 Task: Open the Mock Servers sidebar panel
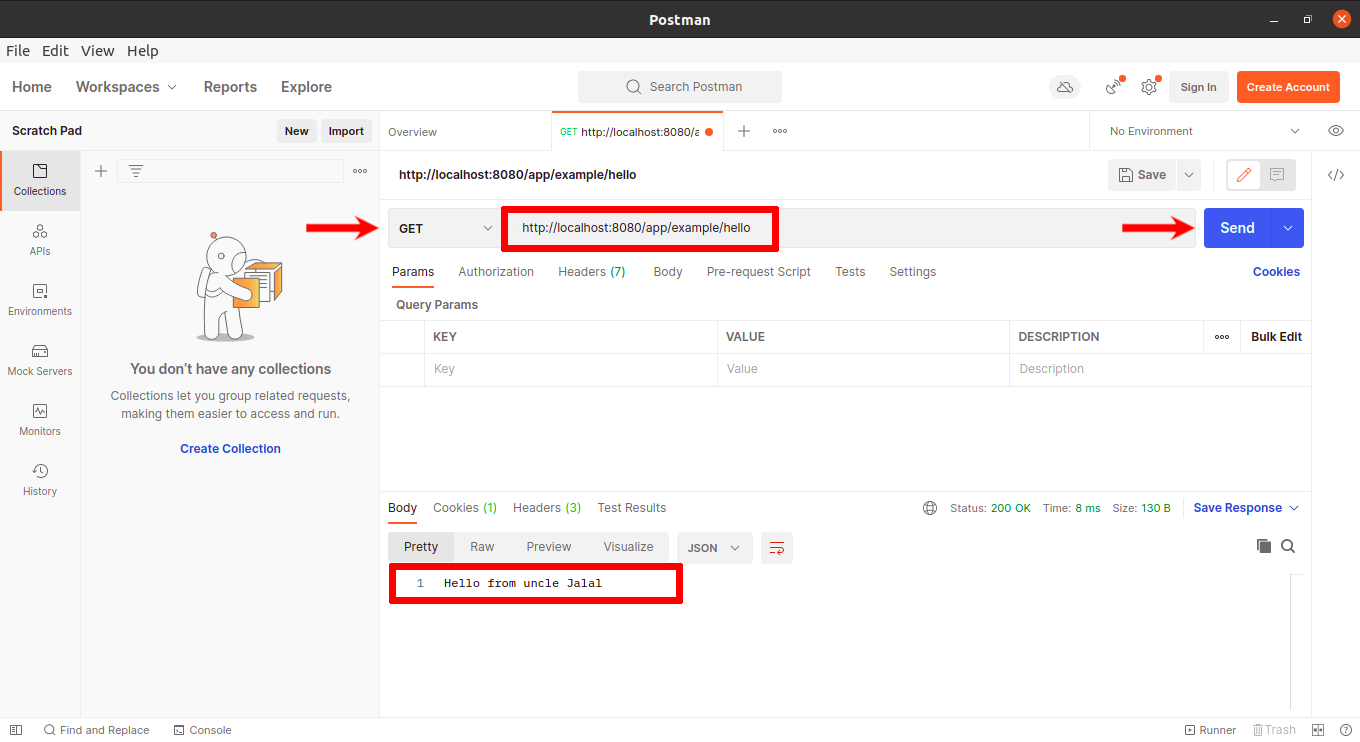tap(40, 361)
